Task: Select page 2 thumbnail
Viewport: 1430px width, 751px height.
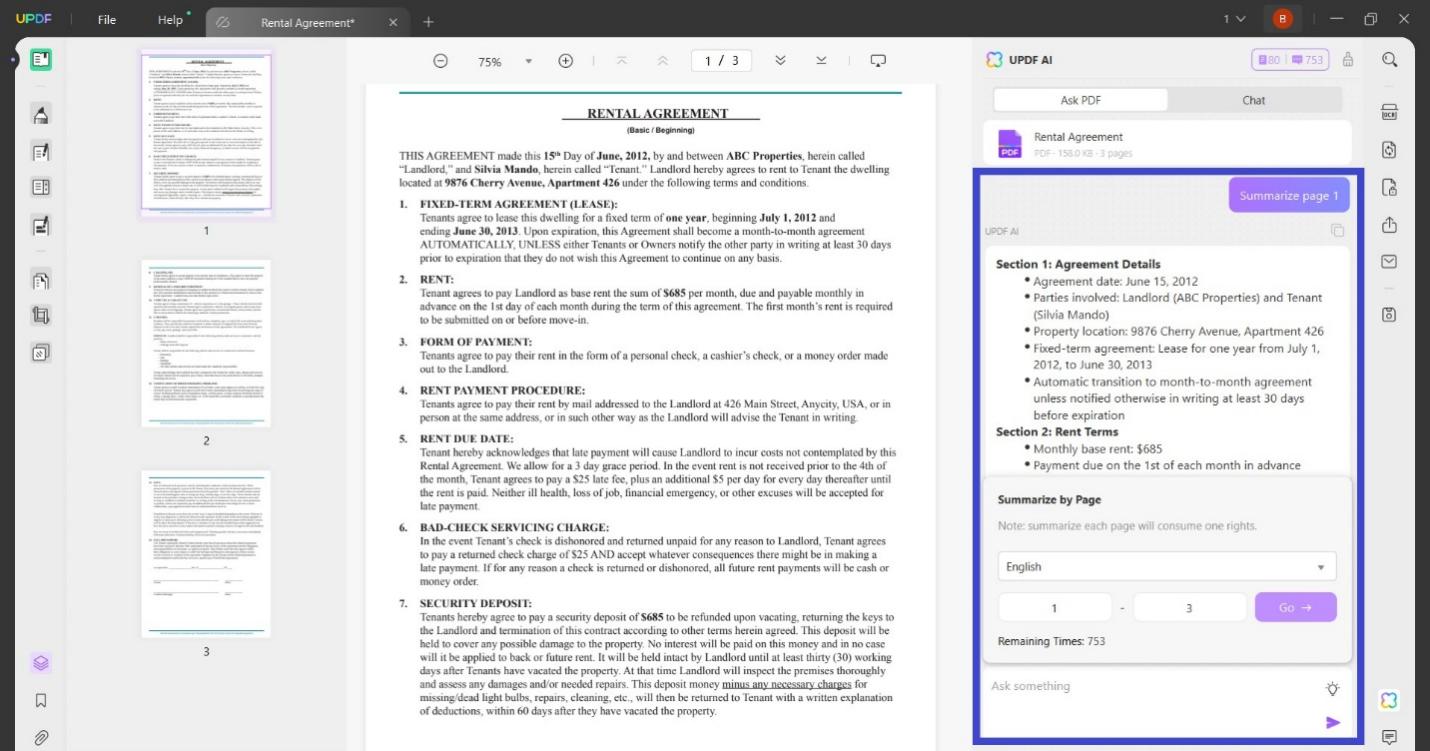Action: [x=206, y=343]
